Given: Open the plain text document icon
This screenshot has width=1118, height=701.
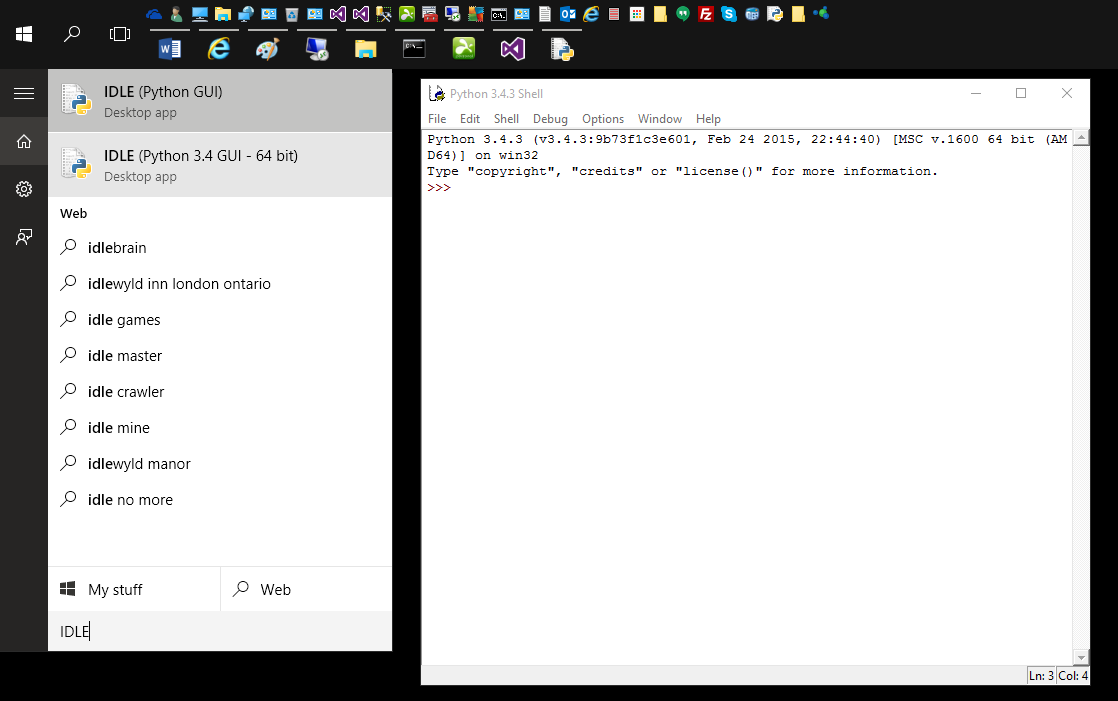Looking at the screenshot, I should pyautogui.click(x=545, y=14).
